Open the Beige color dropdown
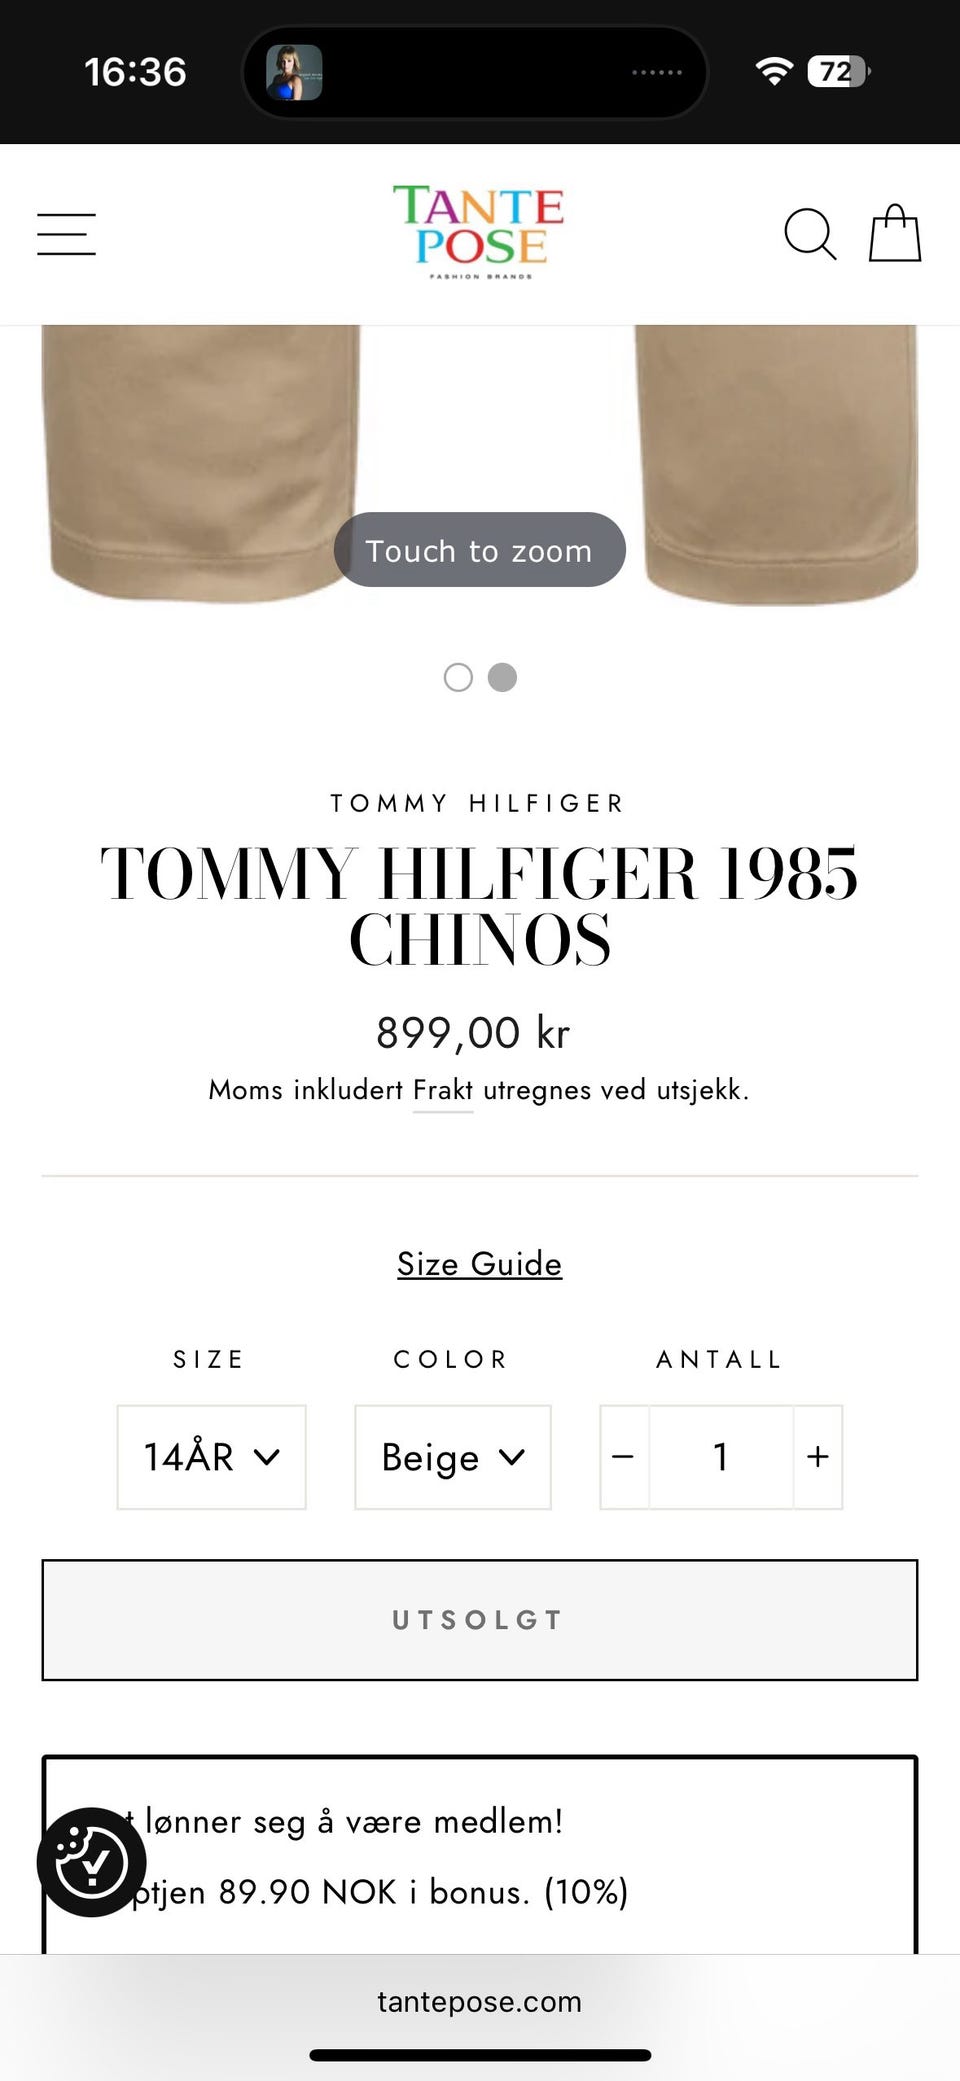This screenshot has width=960, height=2081. pos(453,1457)
